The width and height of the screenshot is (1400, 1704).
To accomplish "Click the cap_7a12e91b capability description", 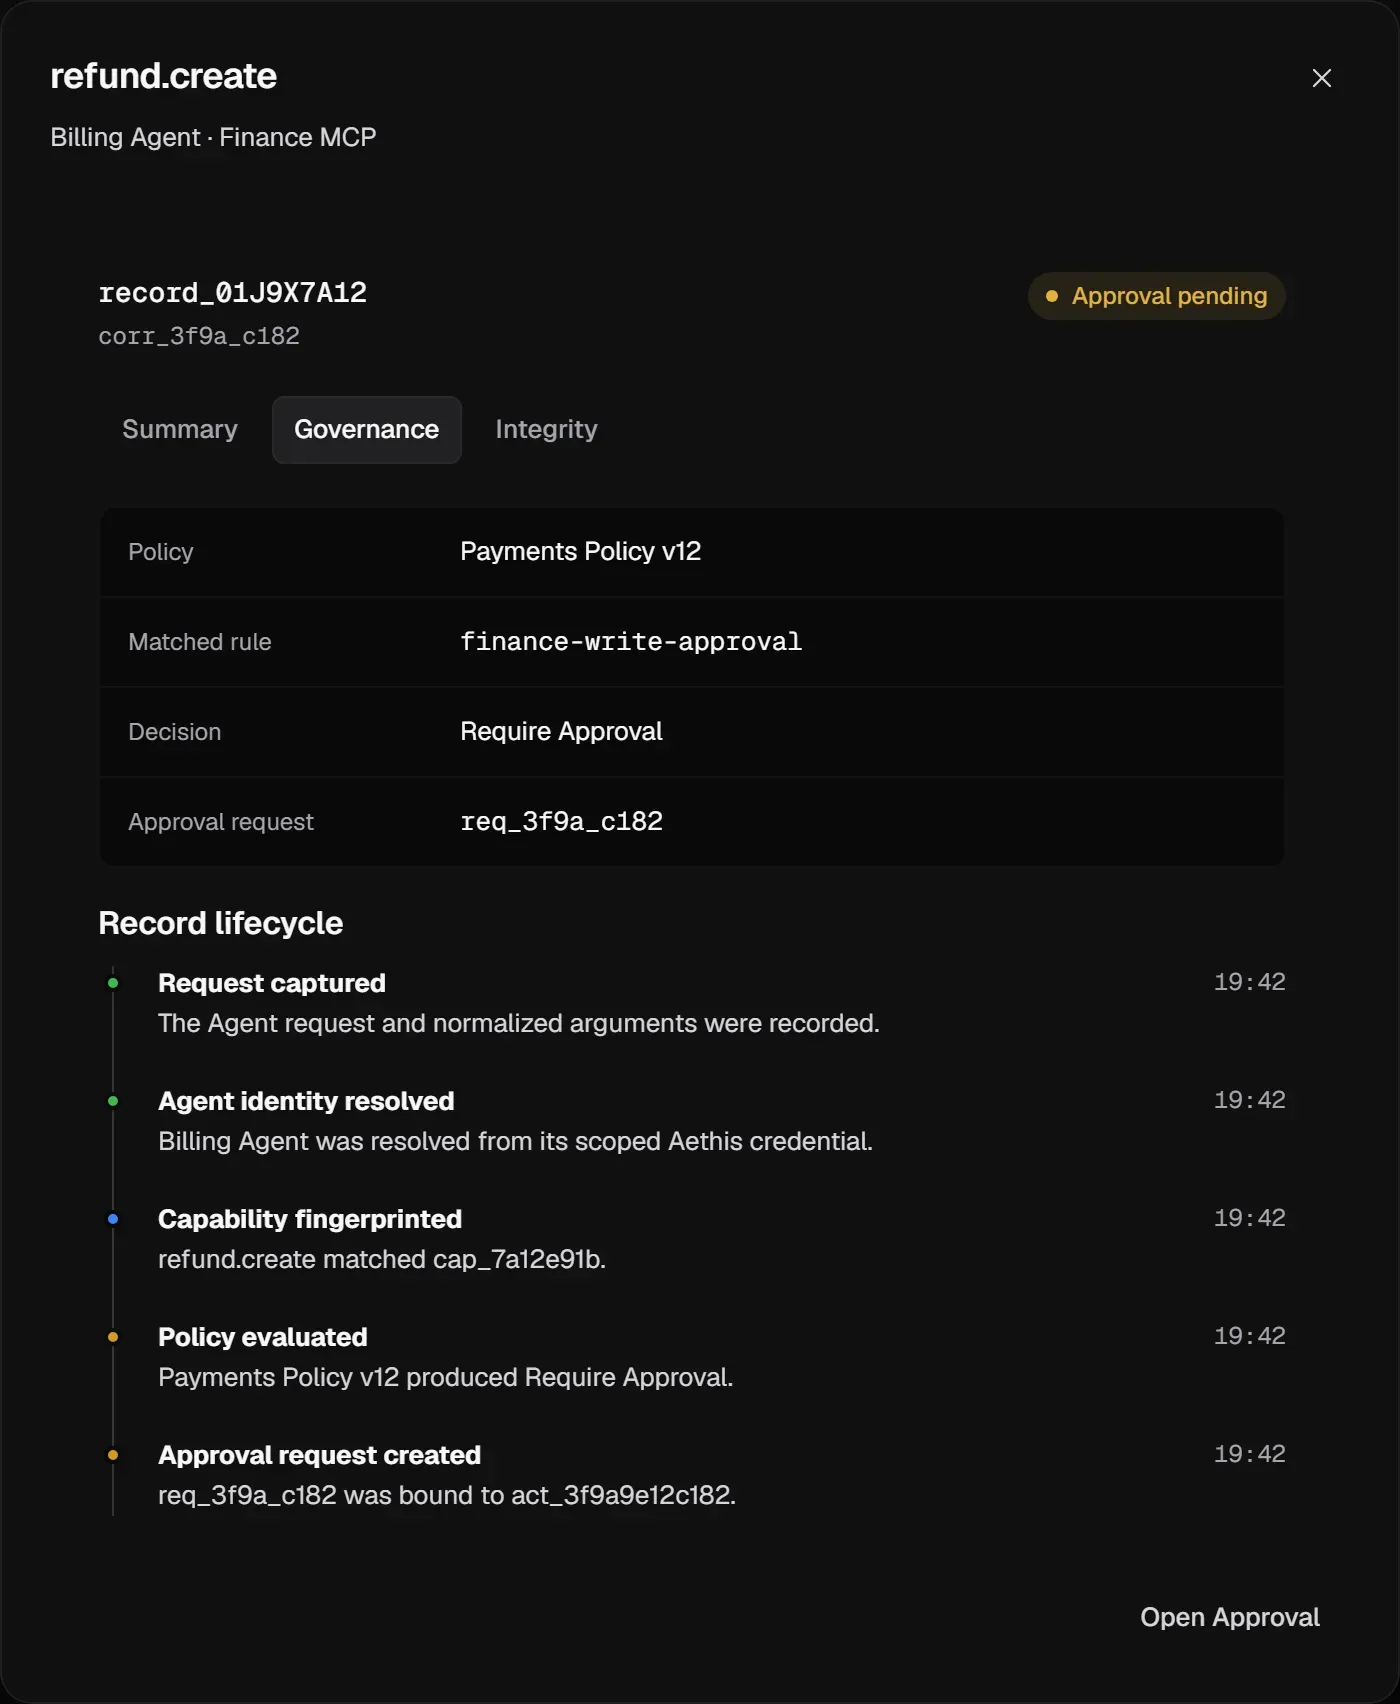I will click(x=382, y=1259).
